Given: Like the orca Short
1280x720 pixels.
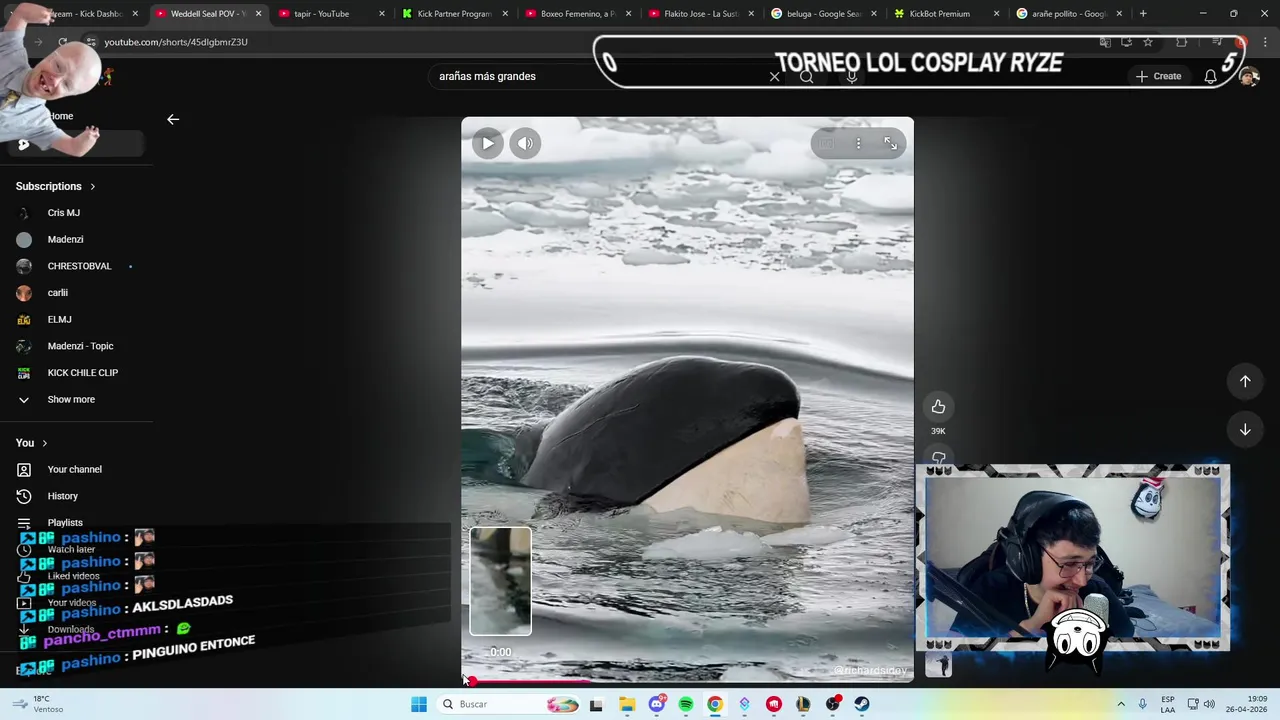Looking at the screenshot, I should (x=938, y=406).
